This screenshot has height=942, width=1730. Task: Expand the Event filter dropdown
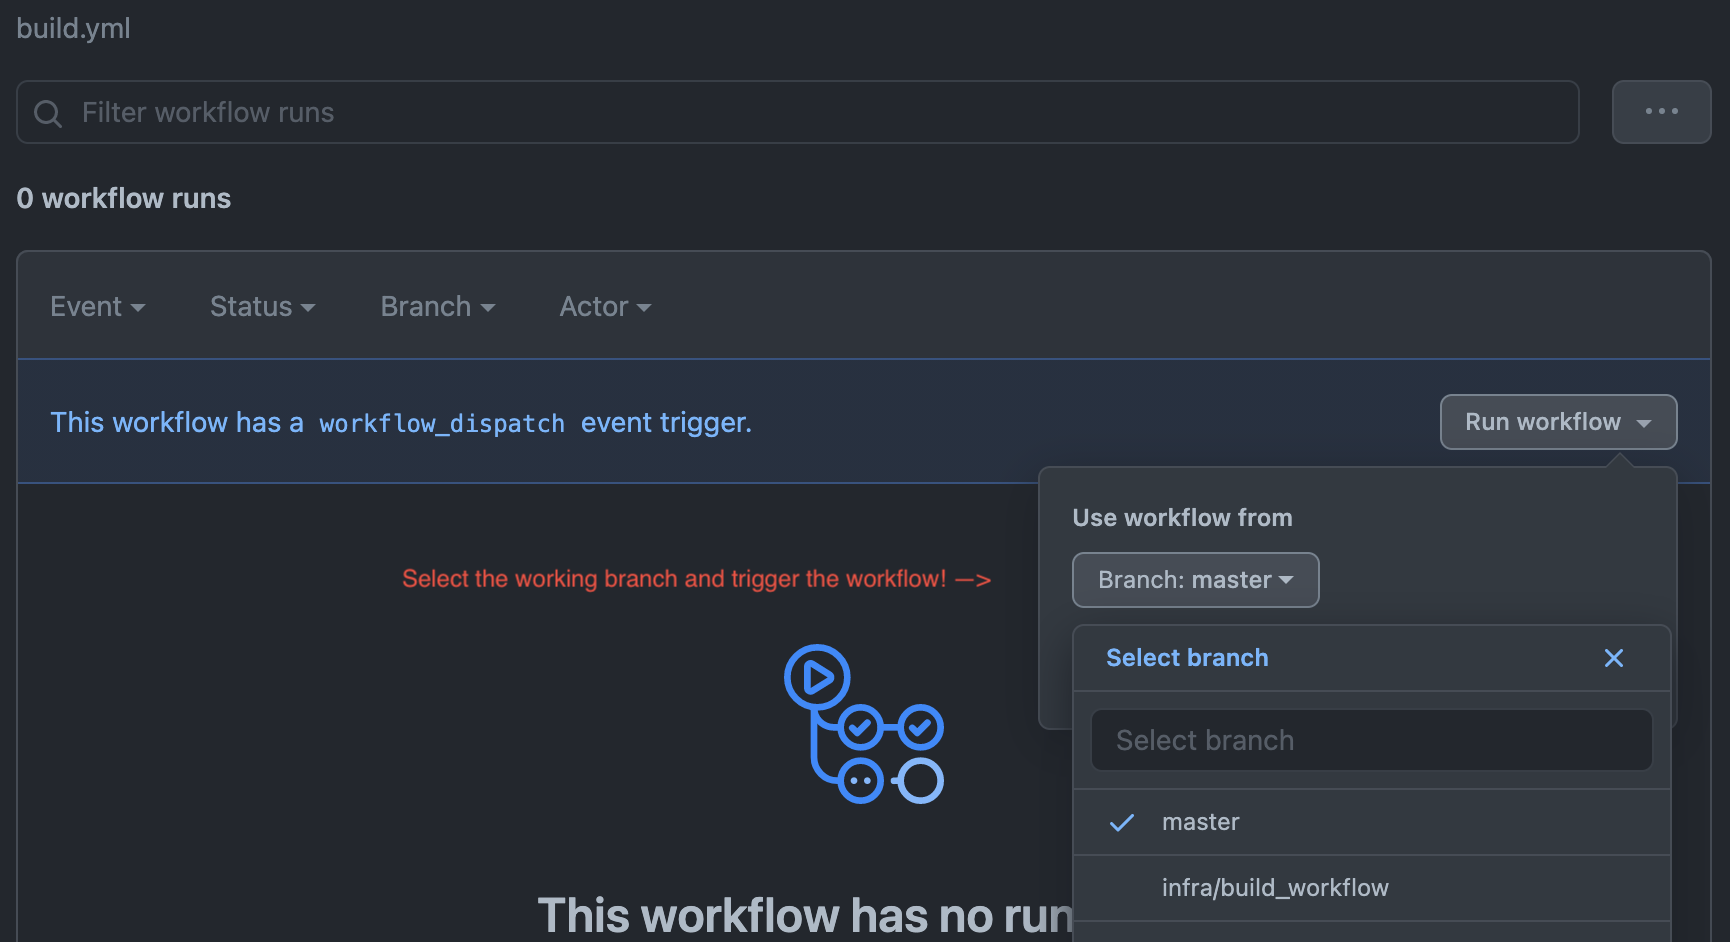(97, 307)
